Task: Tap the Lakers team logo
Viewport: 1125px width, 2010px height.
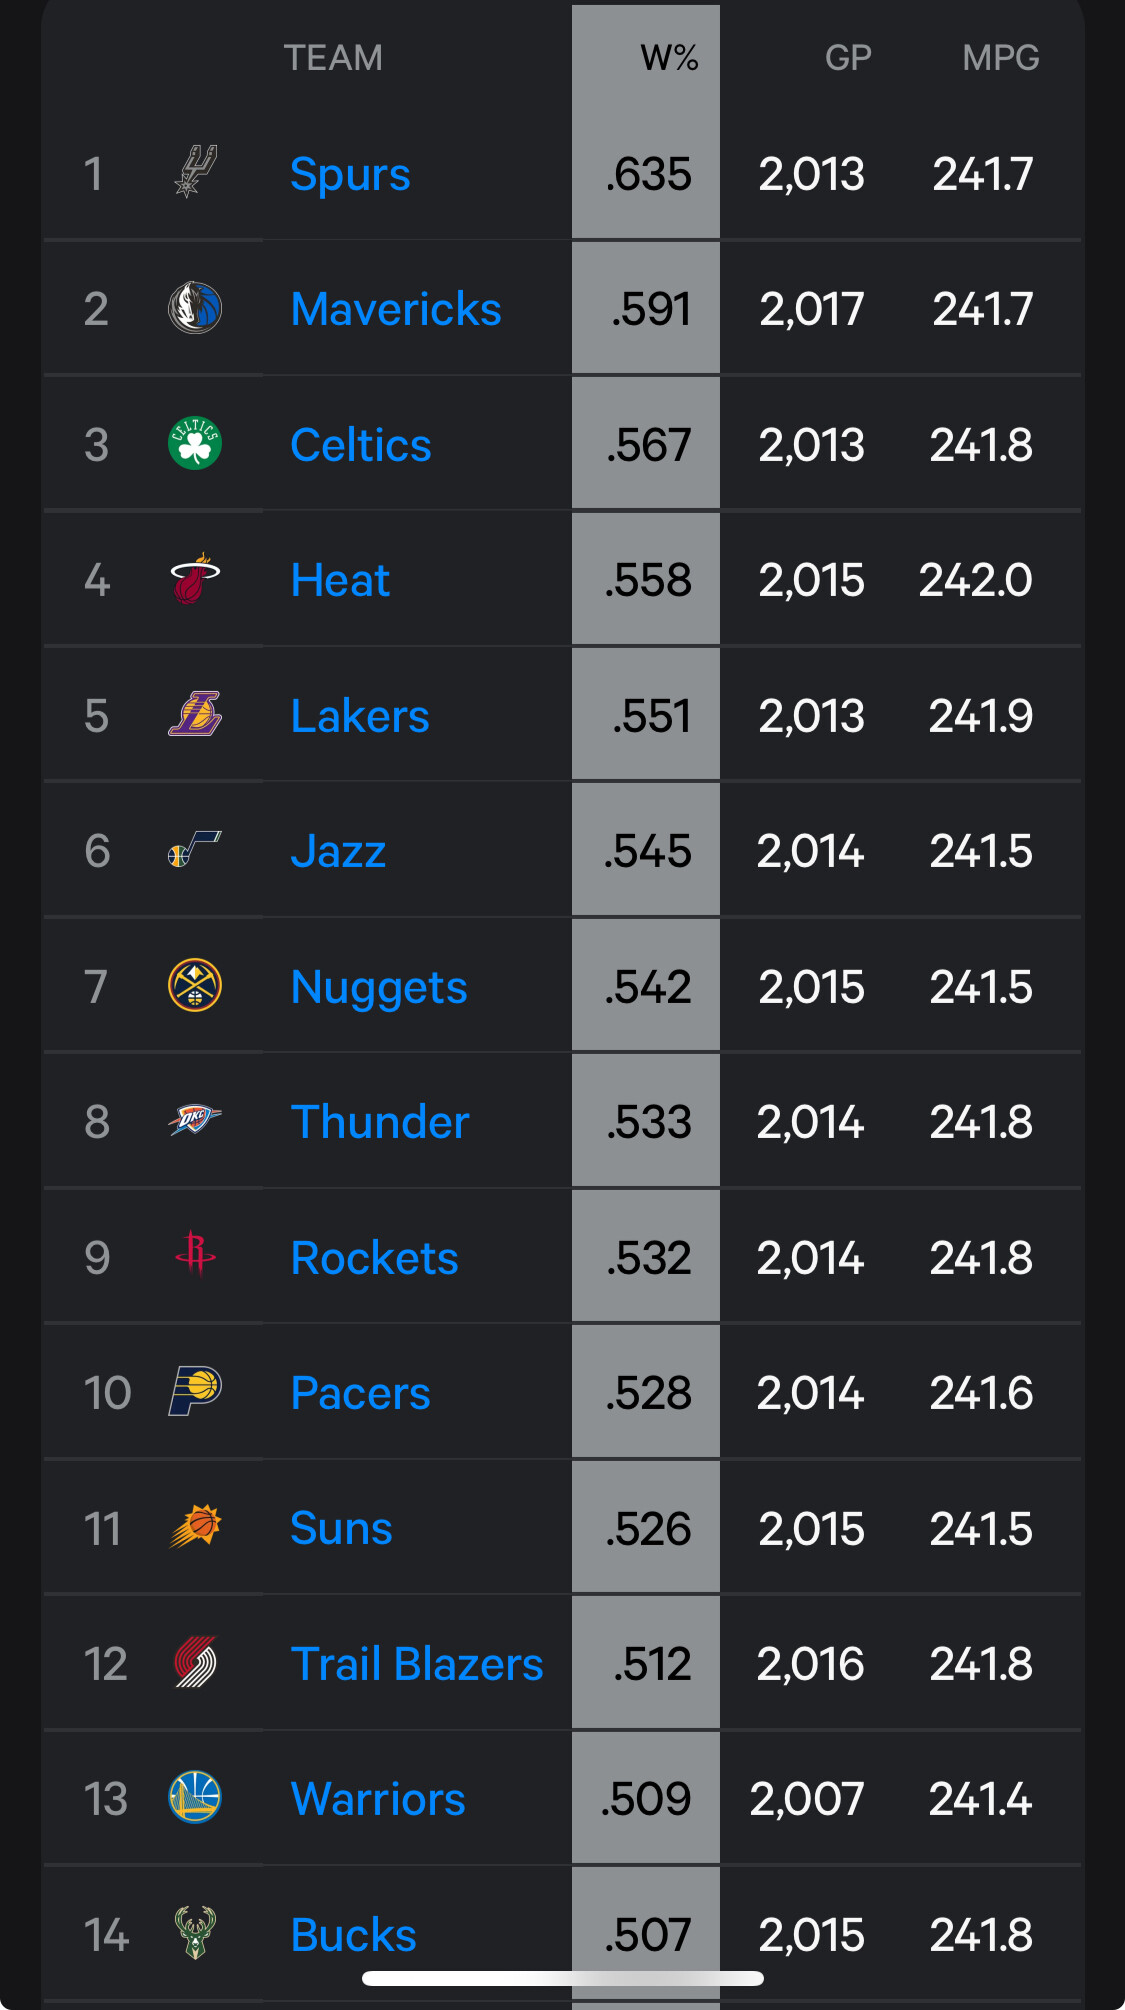Action: tap(195, 715)
